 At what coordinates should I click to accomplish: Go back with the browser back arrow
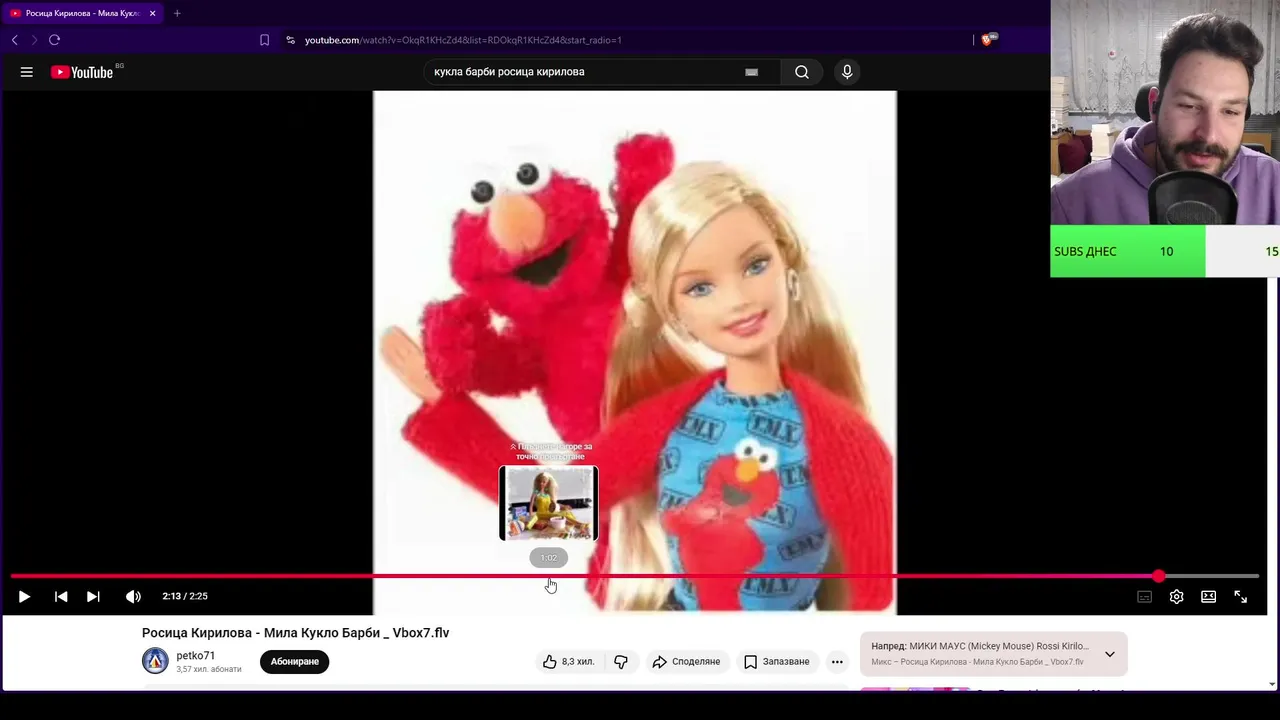tap(14, 40)
